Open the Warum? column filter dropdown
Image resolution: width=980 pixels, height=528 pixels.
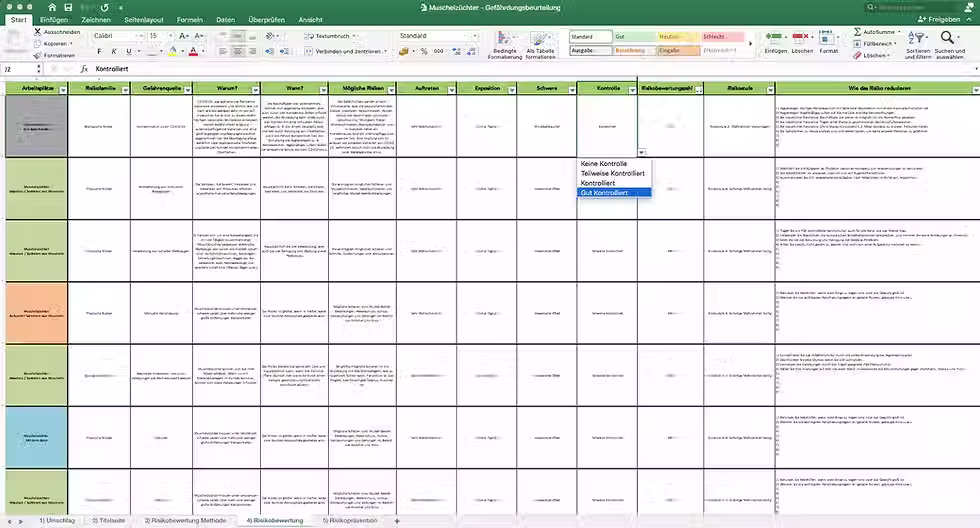click(256, 91)
